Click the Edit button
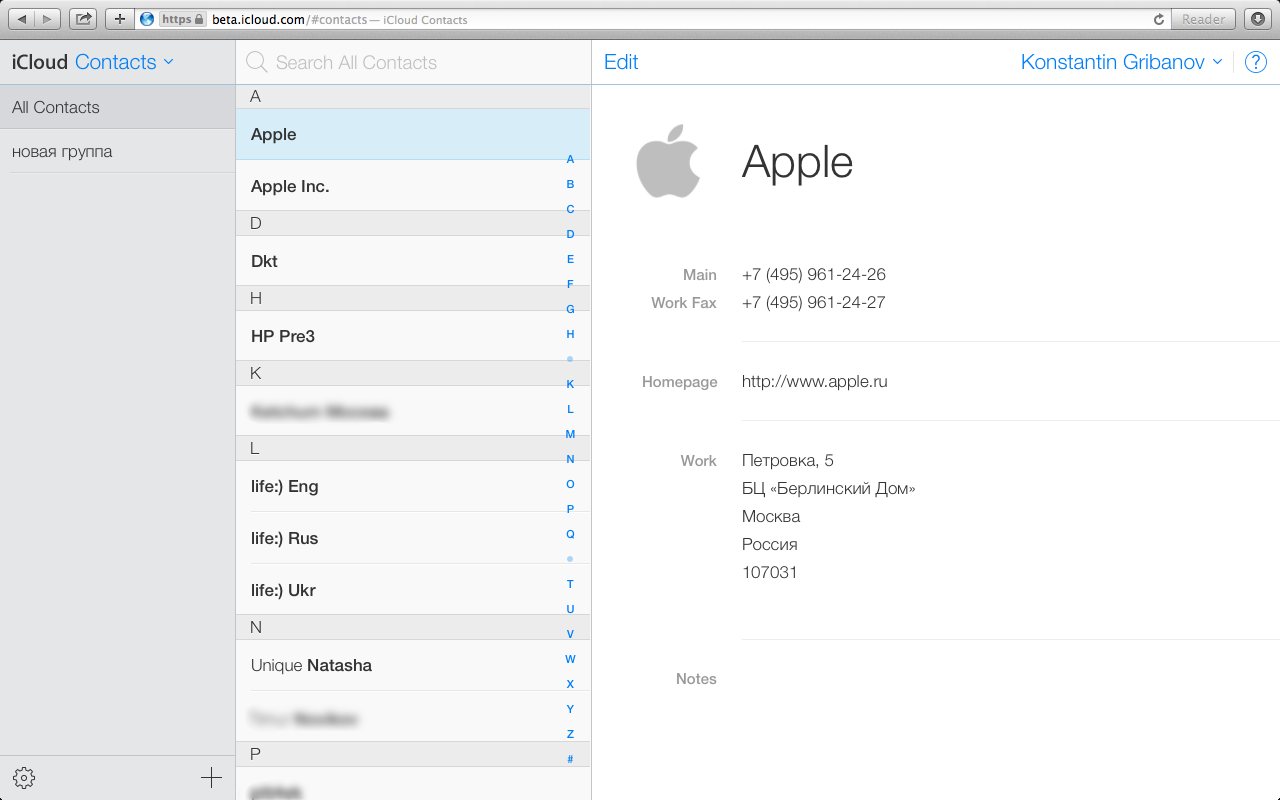Viewport: 1280px width, 800px height. [x=621, y=62]
